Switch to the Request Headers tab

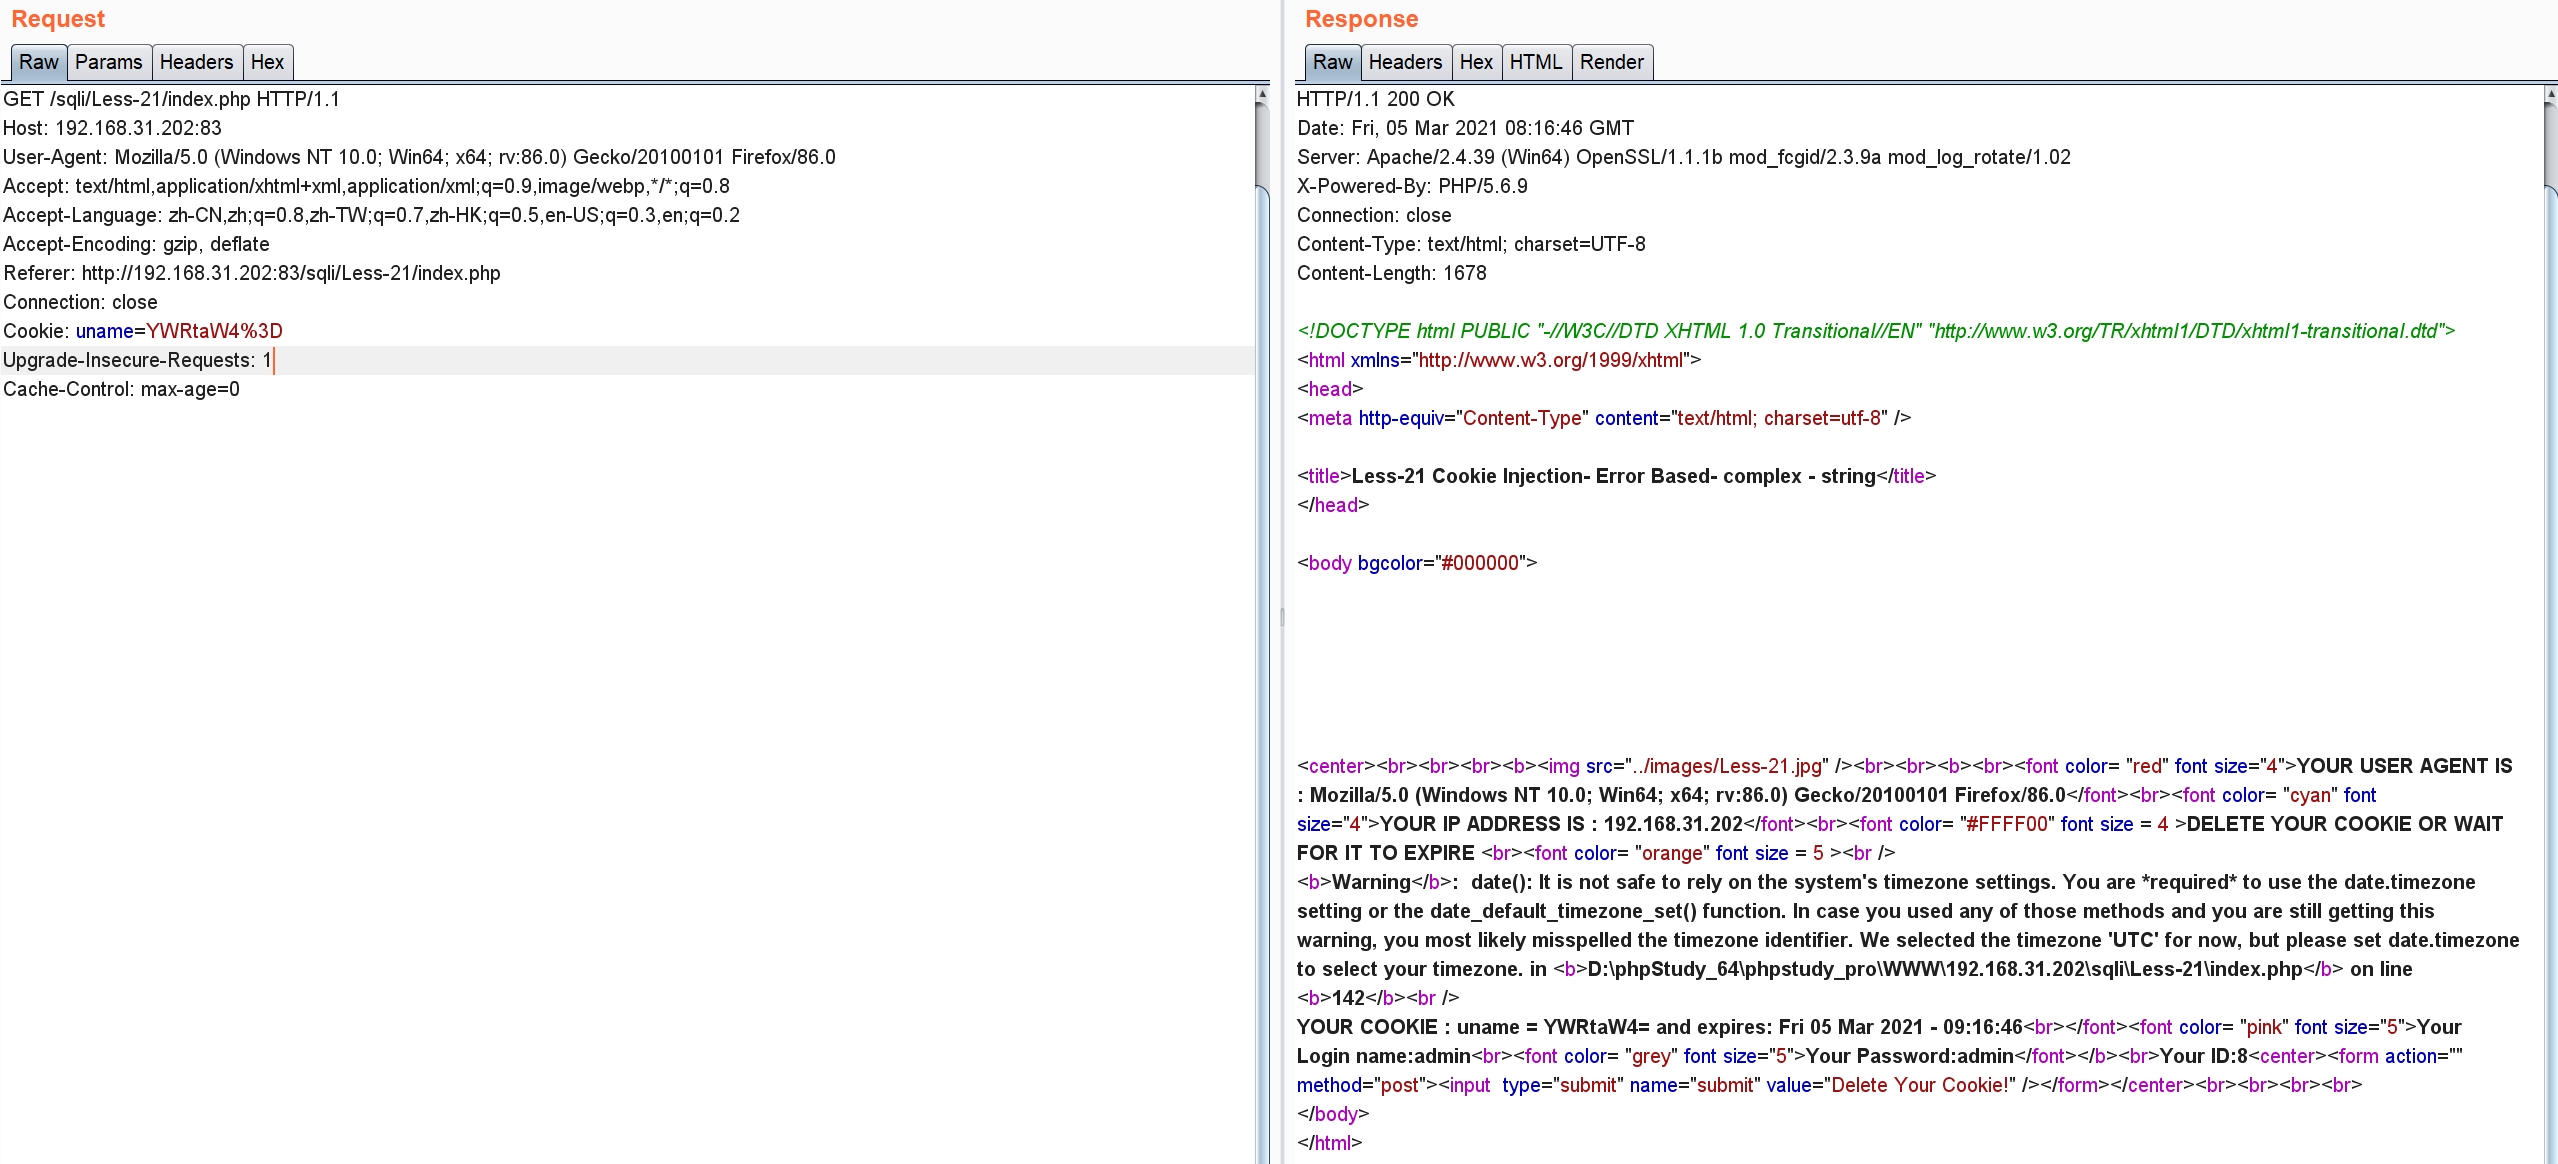[x=197, y=62]
